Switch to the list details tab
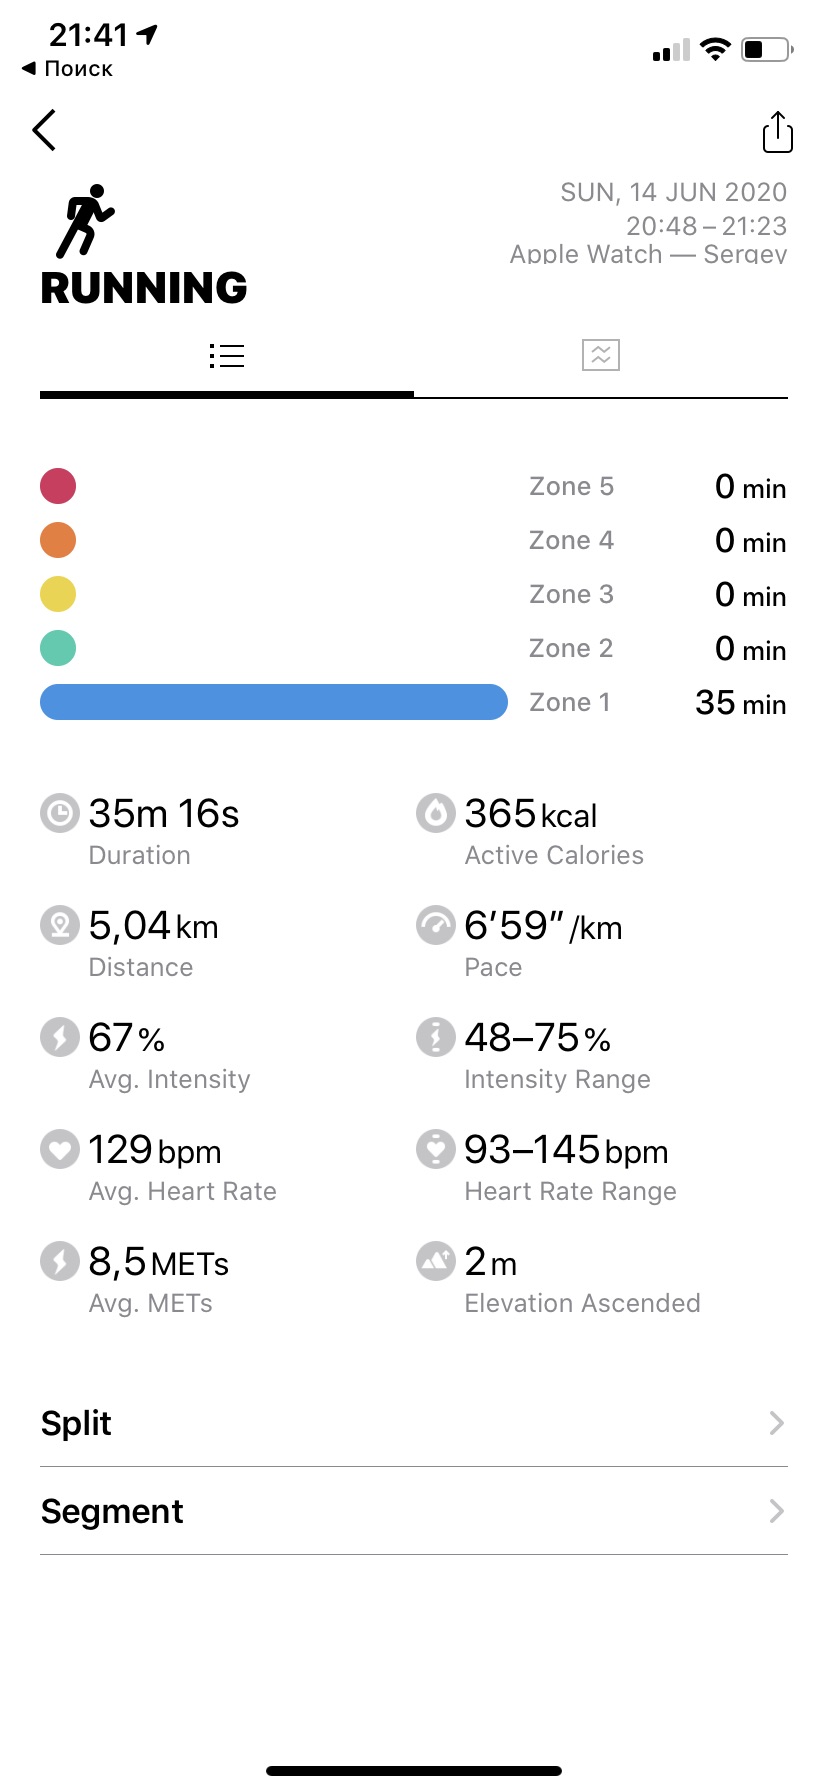Screen dimensions: 828x1792 227,356
